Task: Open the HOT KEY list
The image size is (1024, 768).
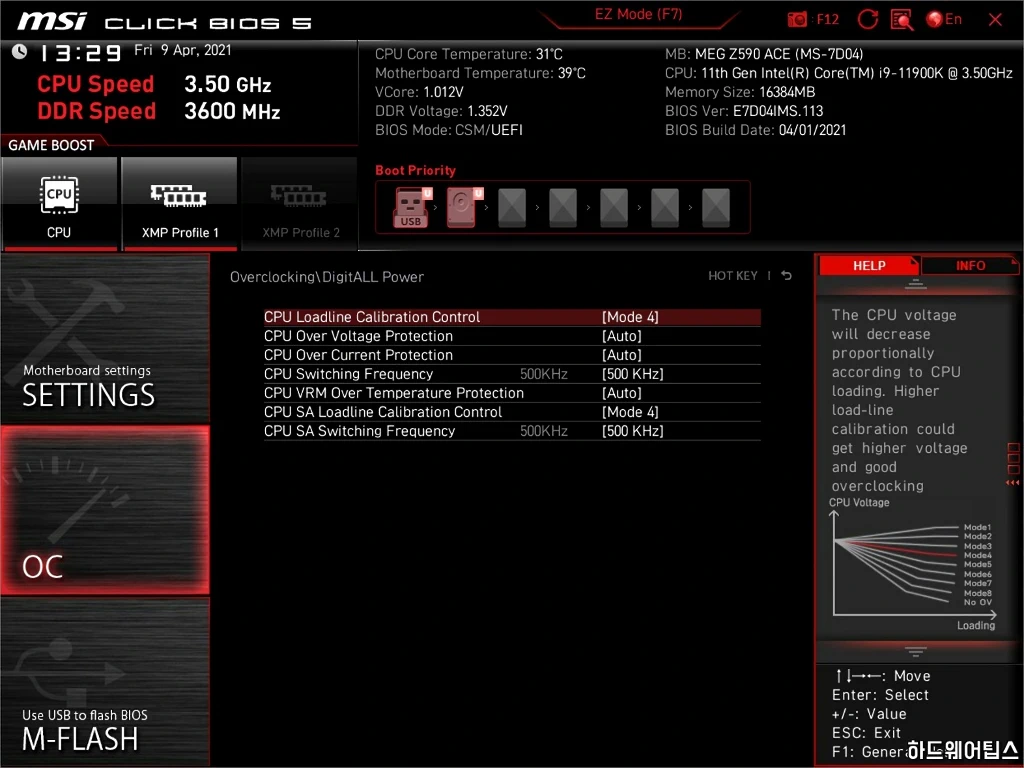Action: pyautogui.click(x=733, y=276)
